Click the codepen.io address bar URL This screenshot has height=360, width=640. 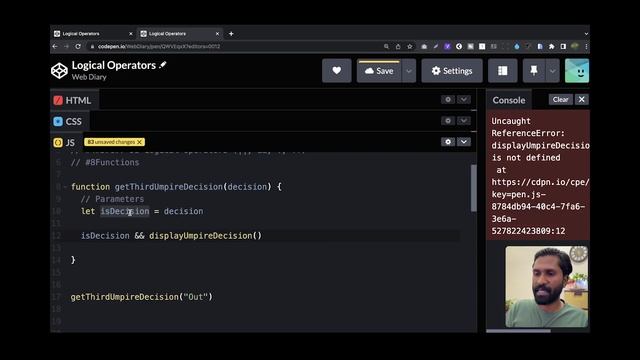click(x=159, y=47)
